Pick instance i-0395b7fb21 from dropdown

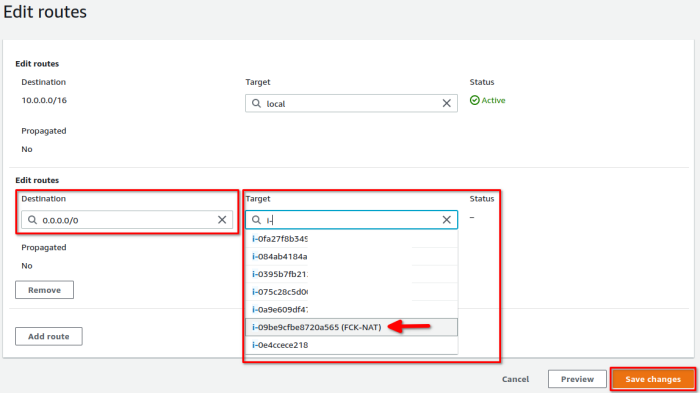pyautogui.click(x=351, y=274)
